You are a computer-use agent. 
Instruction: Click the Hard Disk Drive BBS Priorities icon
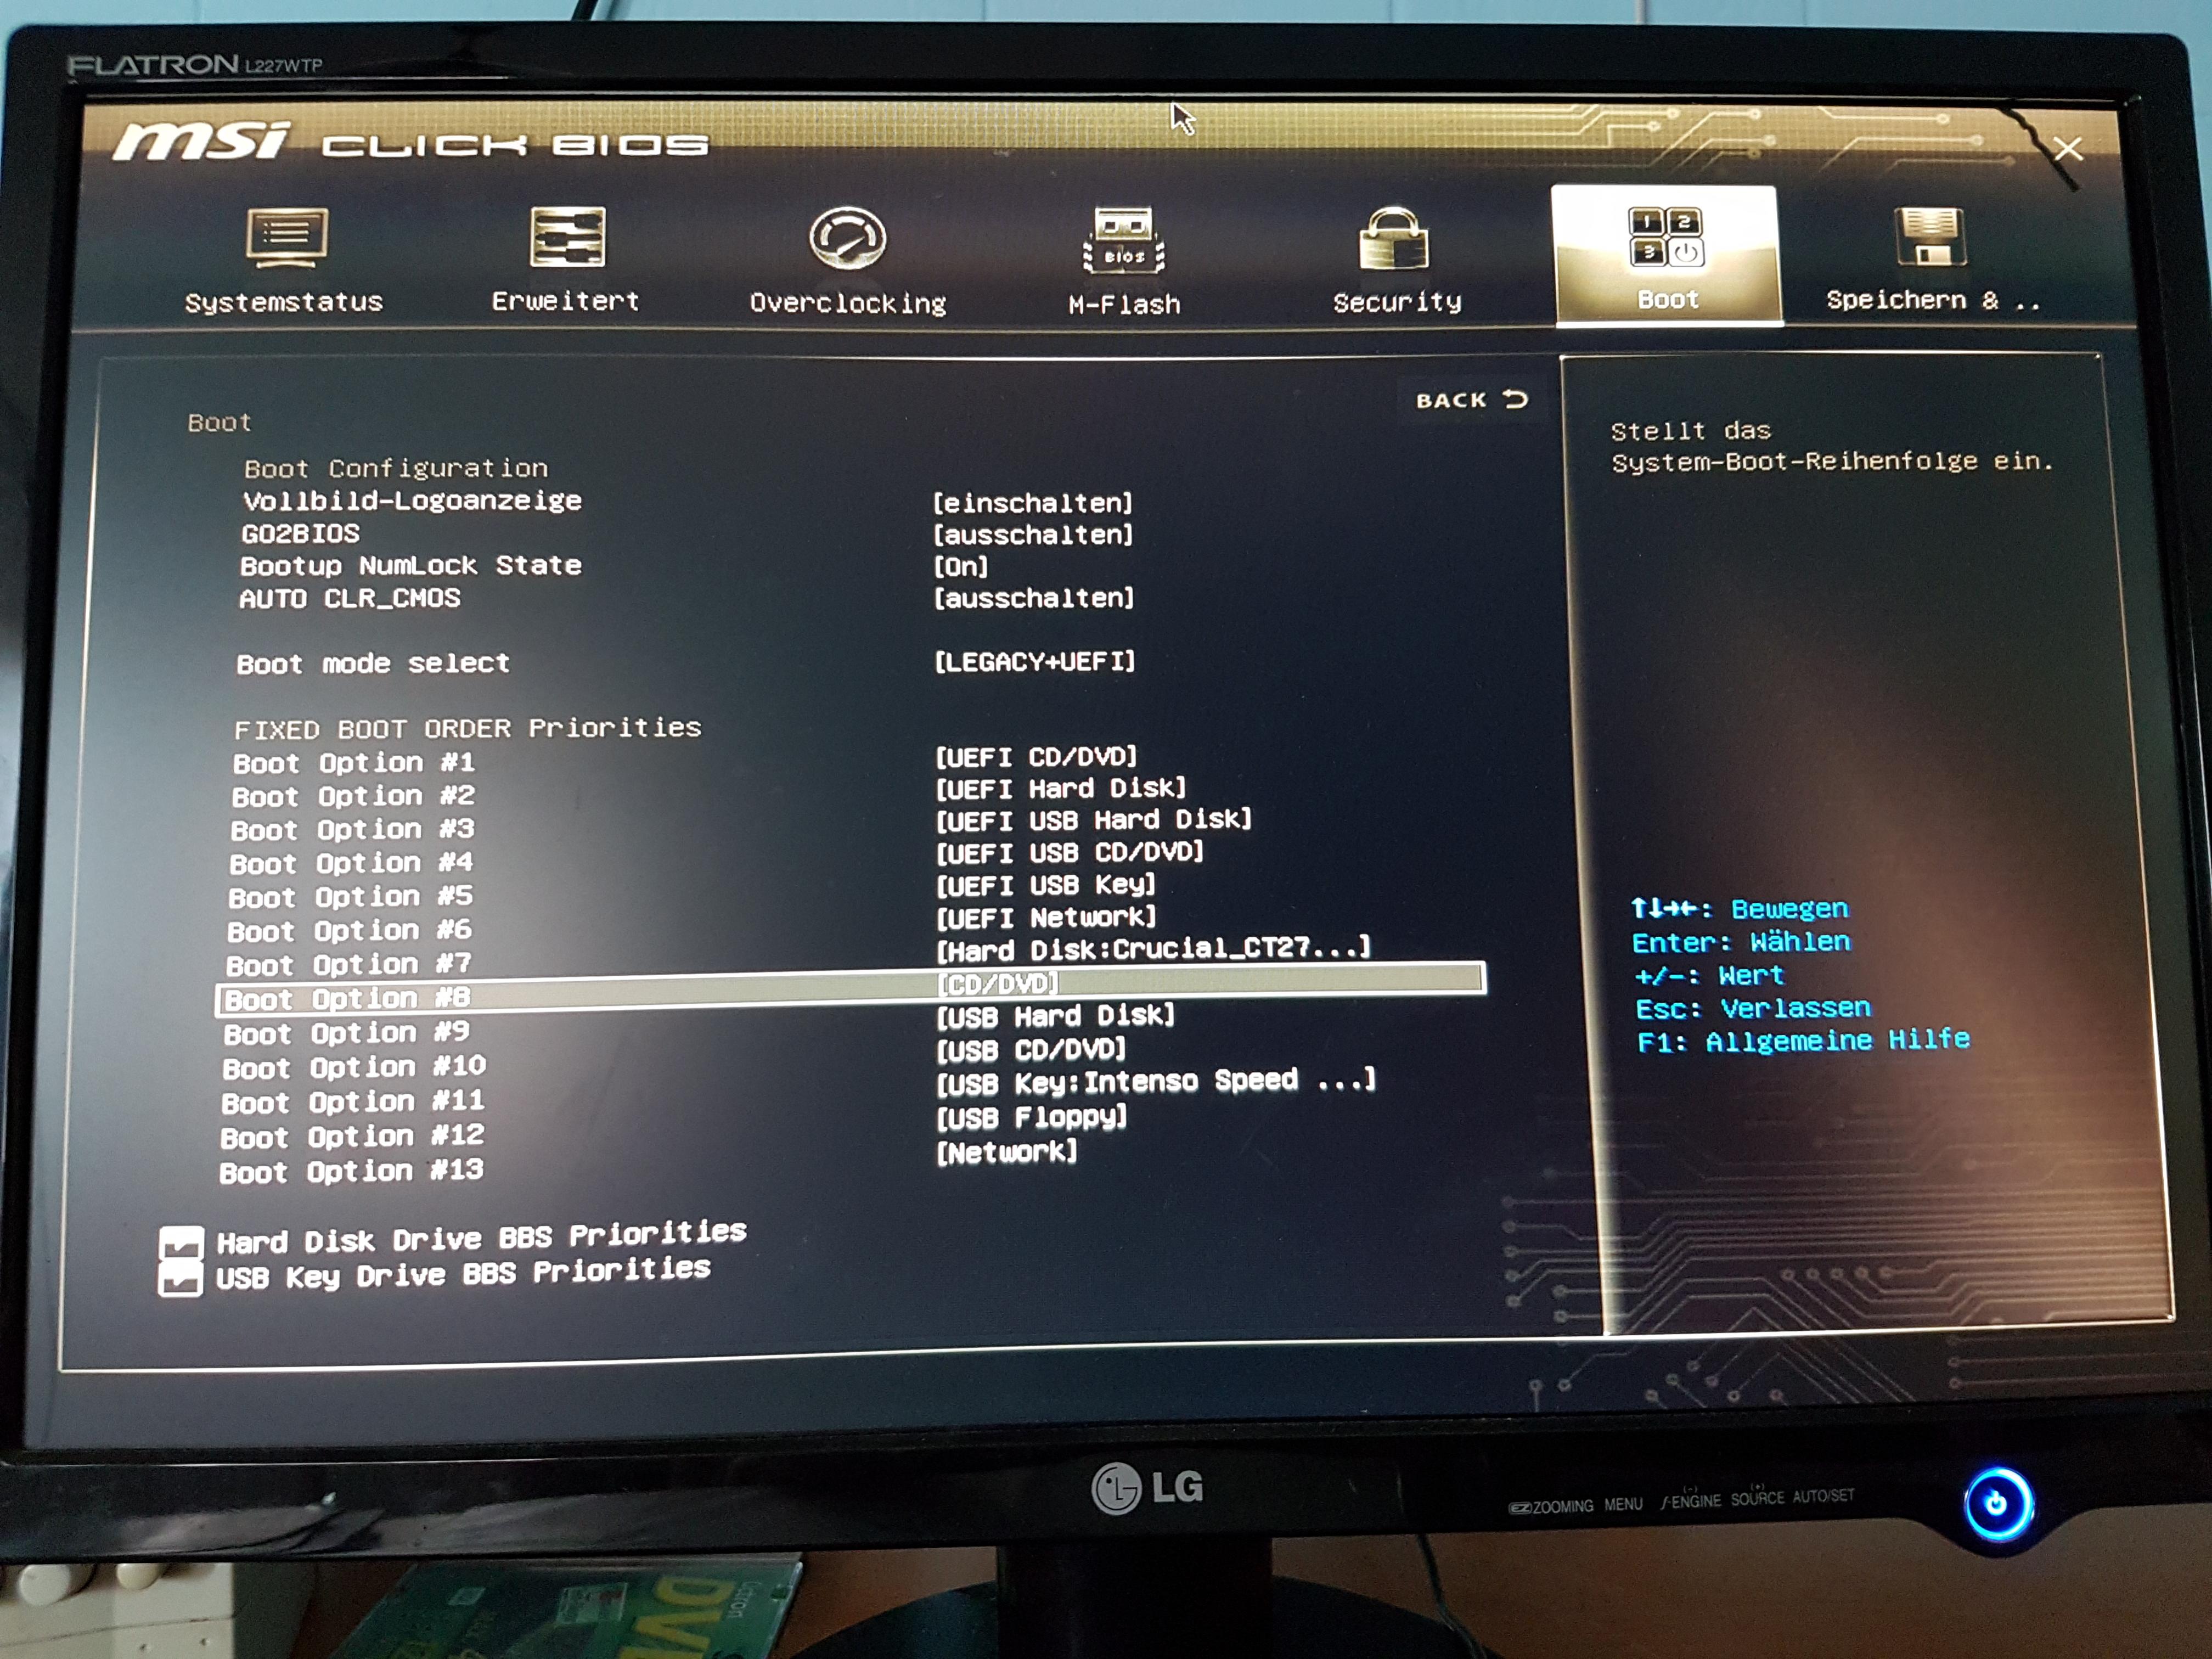tap(181, 1243)
